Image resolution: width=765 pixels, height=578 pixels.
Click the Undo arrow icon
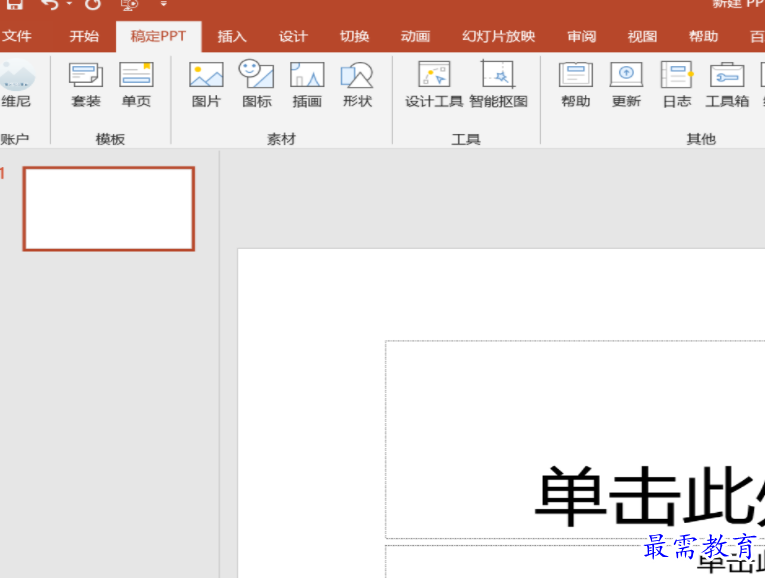point(50,4)
